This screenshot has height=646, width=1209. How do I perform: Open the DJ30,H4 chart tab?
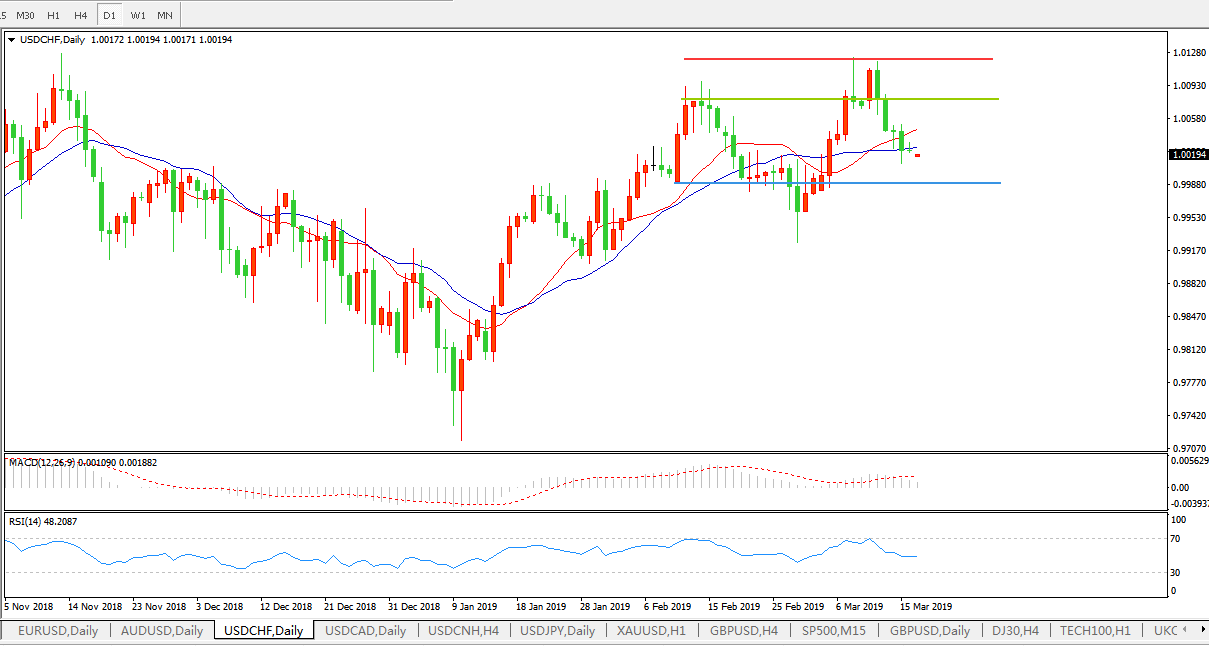click(1015, 631)
